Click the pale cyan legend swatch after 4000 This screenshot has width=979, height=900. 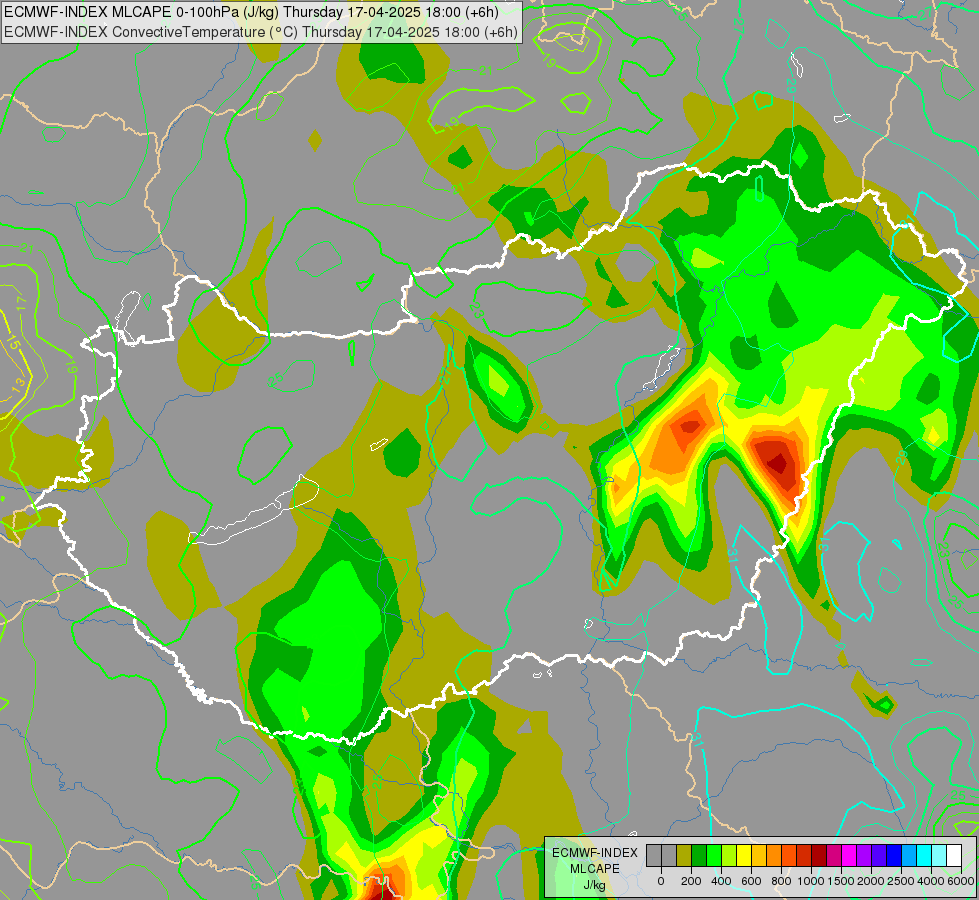(940, 856)
